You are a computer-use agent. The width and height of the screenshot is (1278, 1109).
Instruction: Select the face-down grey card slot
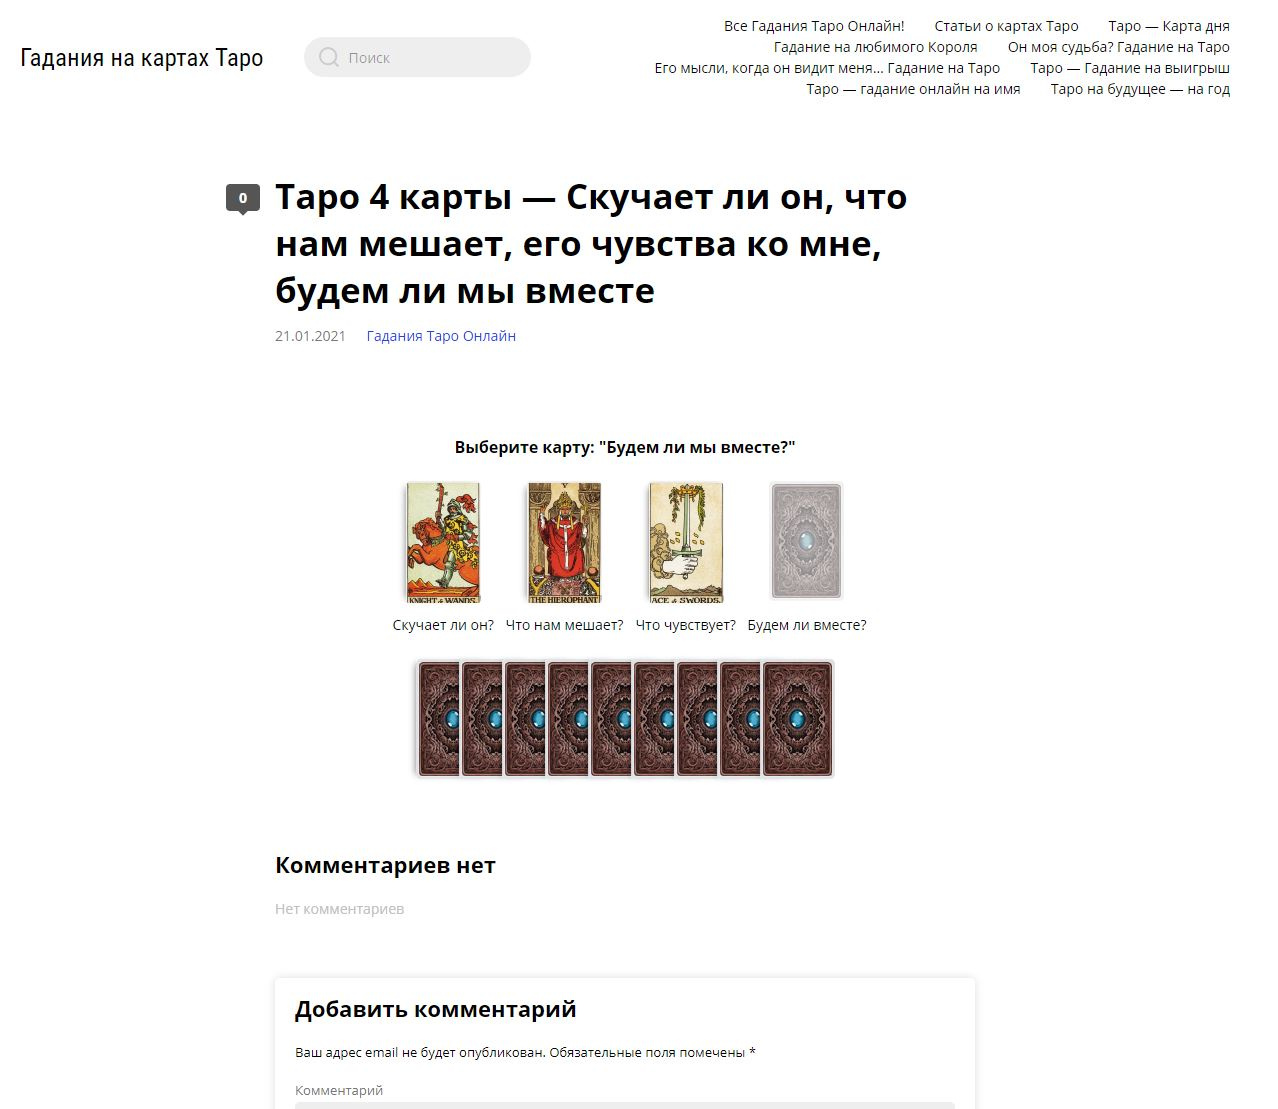[x=807, y=541]
